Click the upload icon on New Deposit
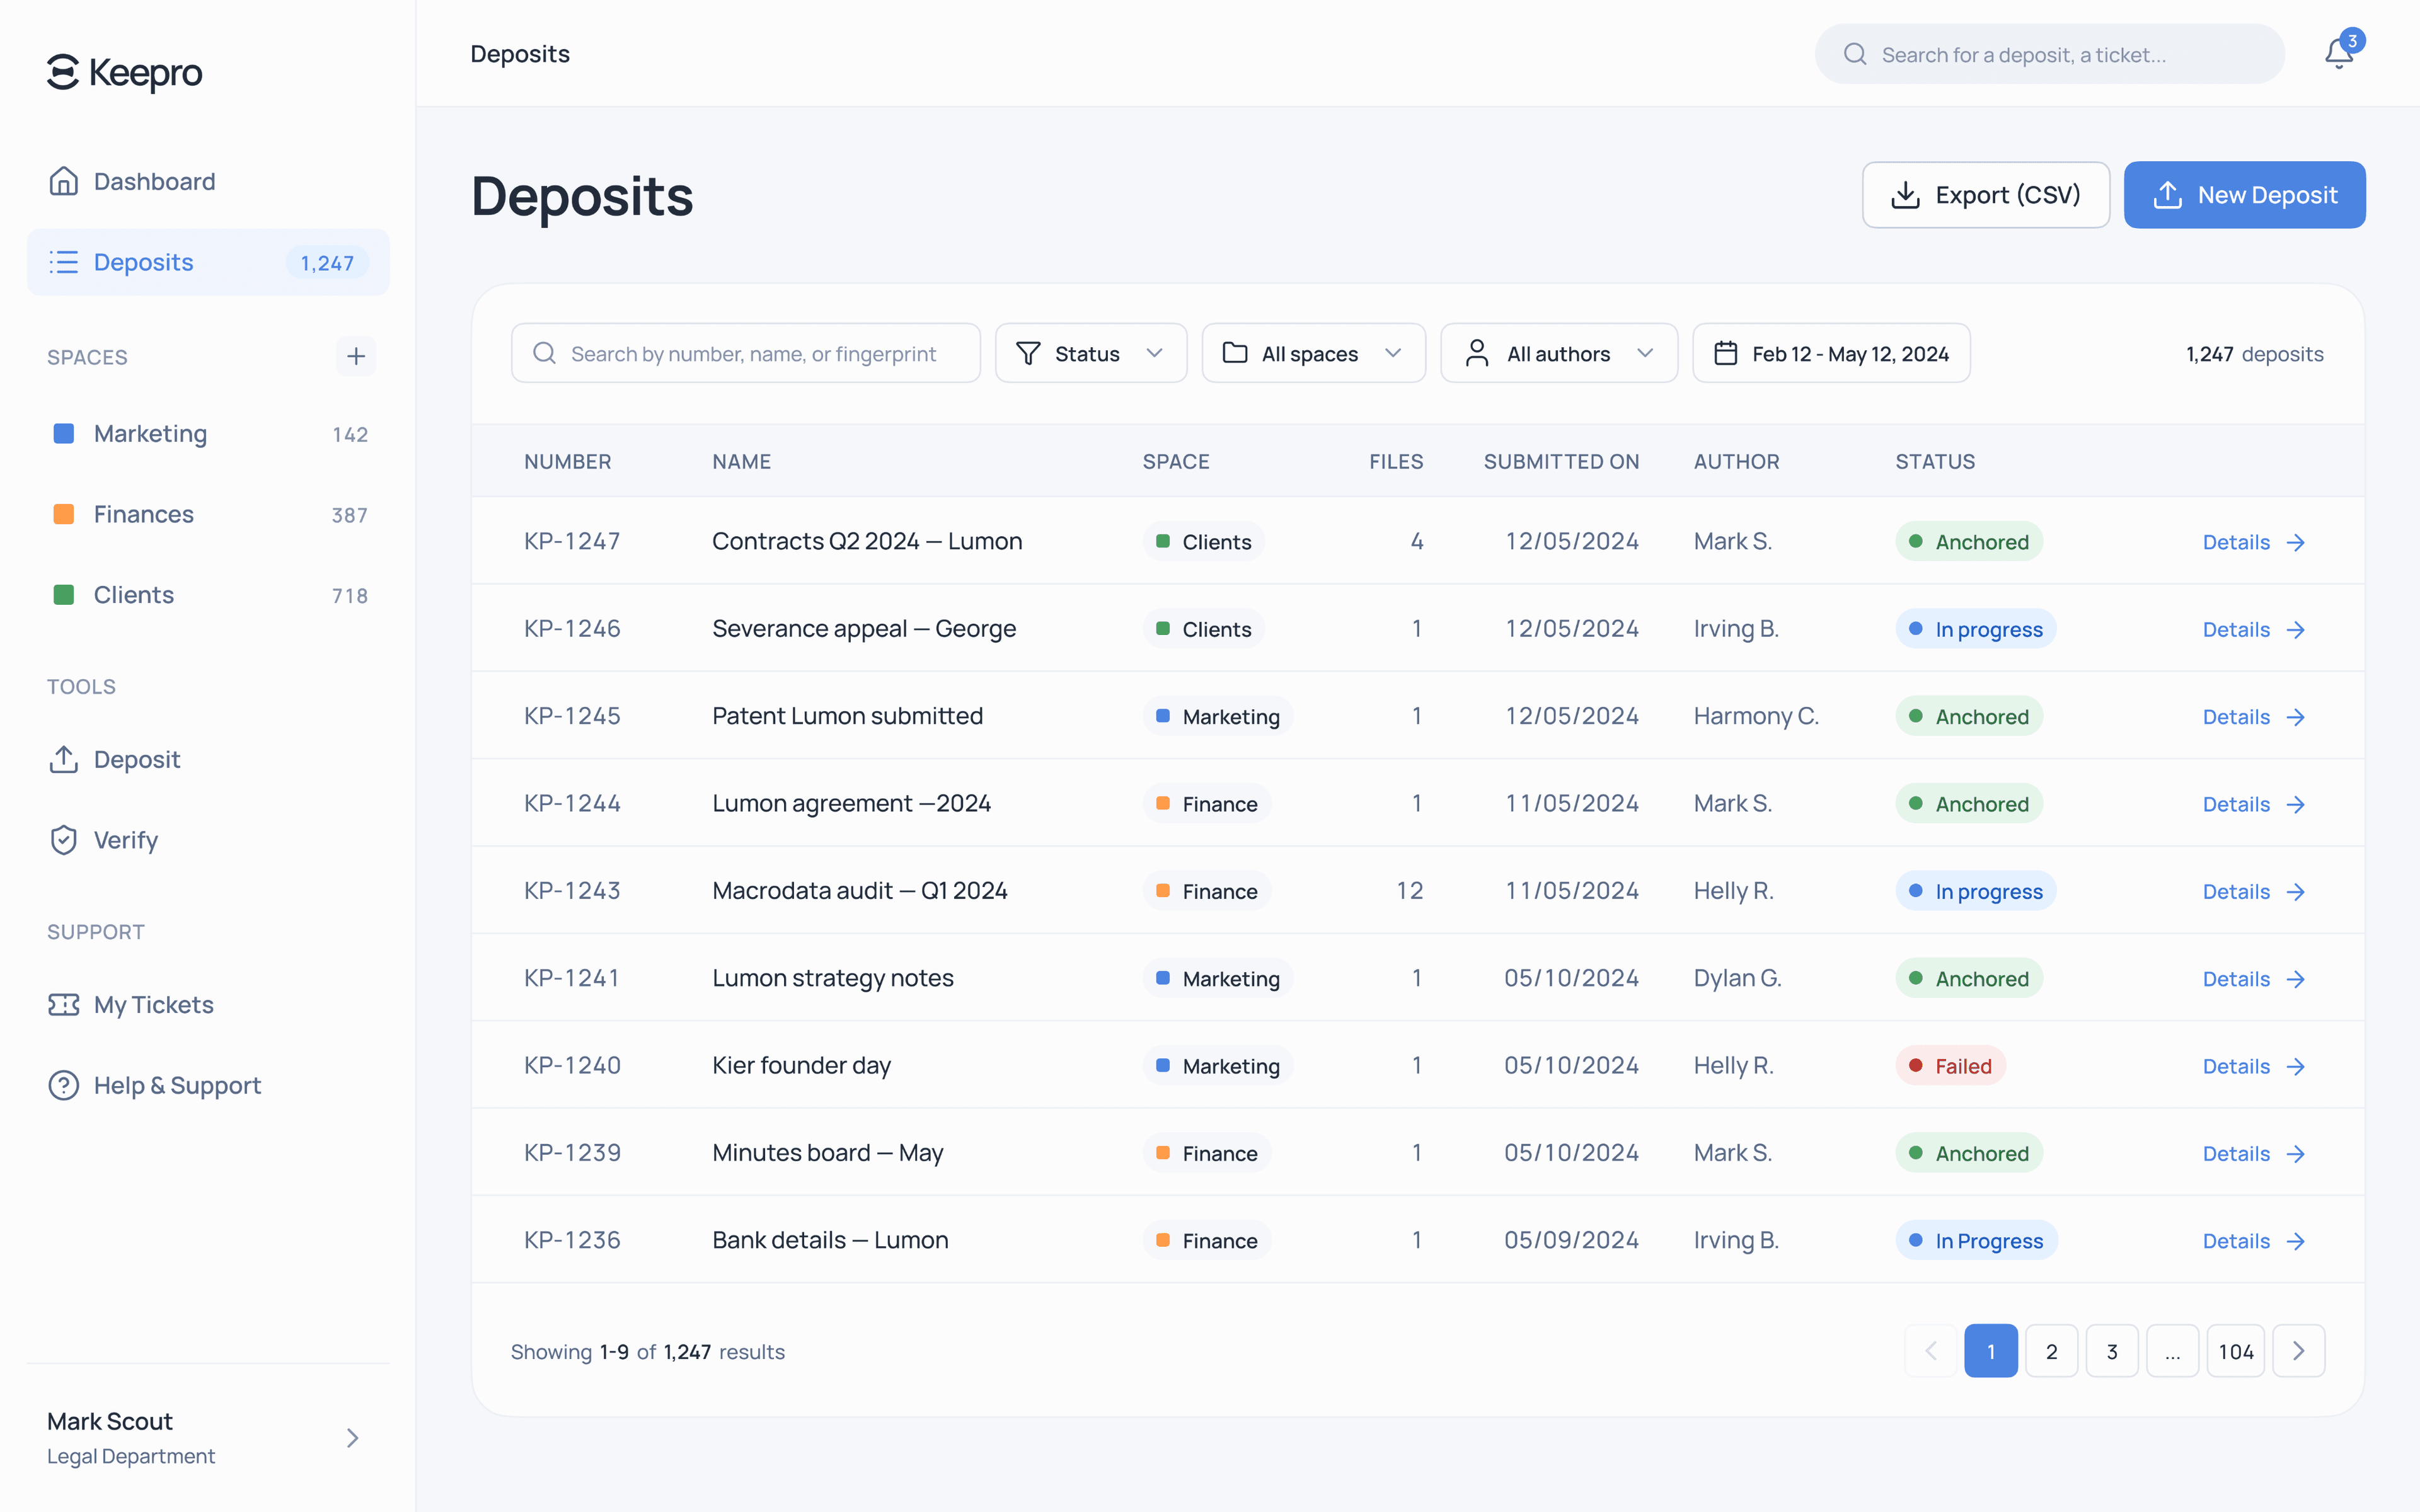 pyautogui.click(x=2167, y=195)
